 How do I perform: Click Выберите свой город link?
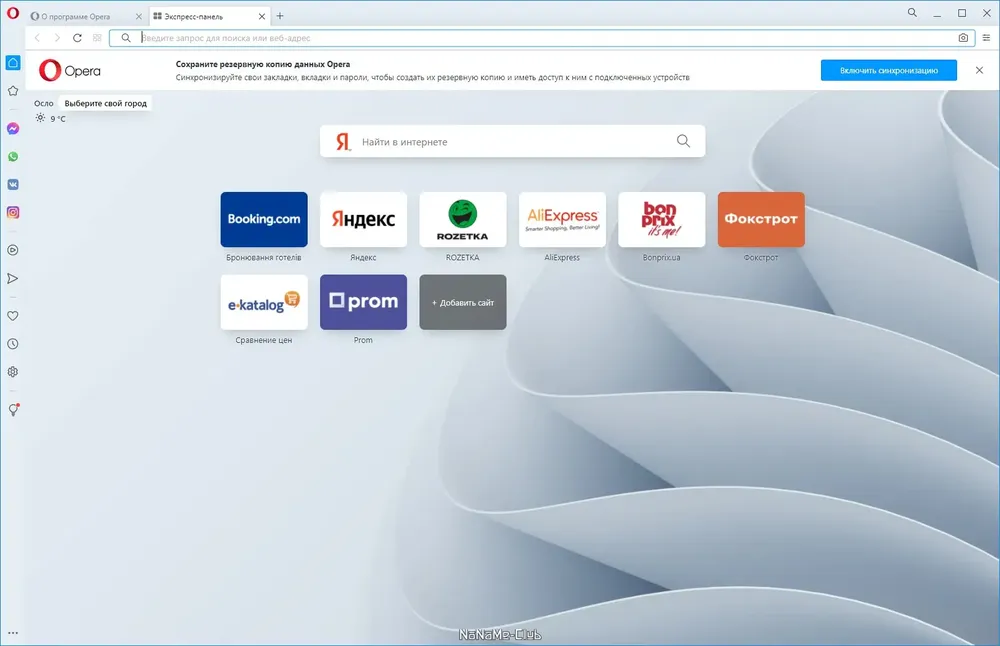click(x=105, y=103)
